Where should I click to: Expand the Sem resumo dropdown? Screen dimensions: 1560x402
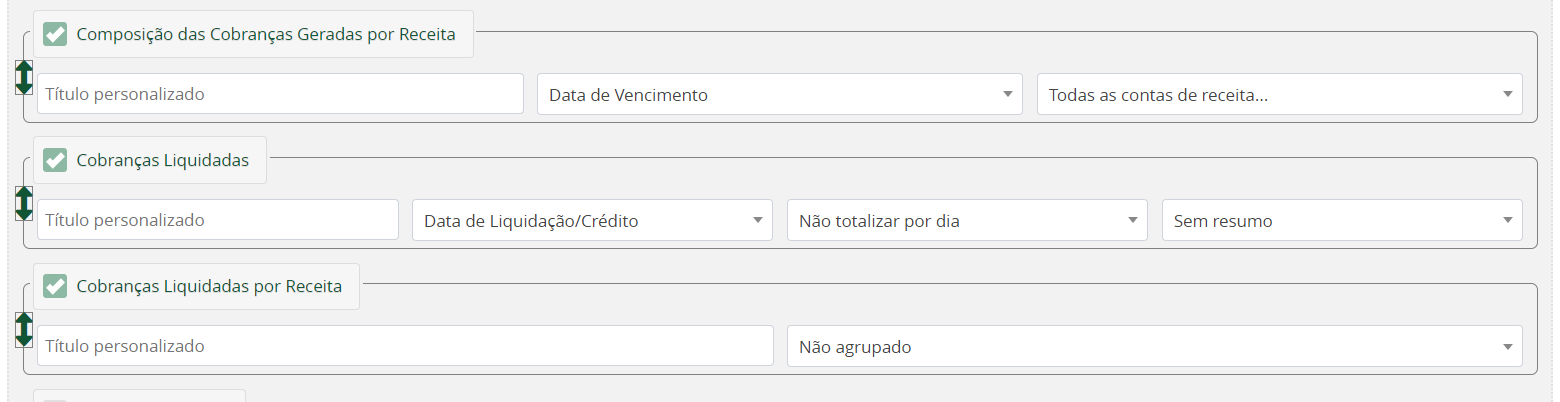coord(1342,220)
